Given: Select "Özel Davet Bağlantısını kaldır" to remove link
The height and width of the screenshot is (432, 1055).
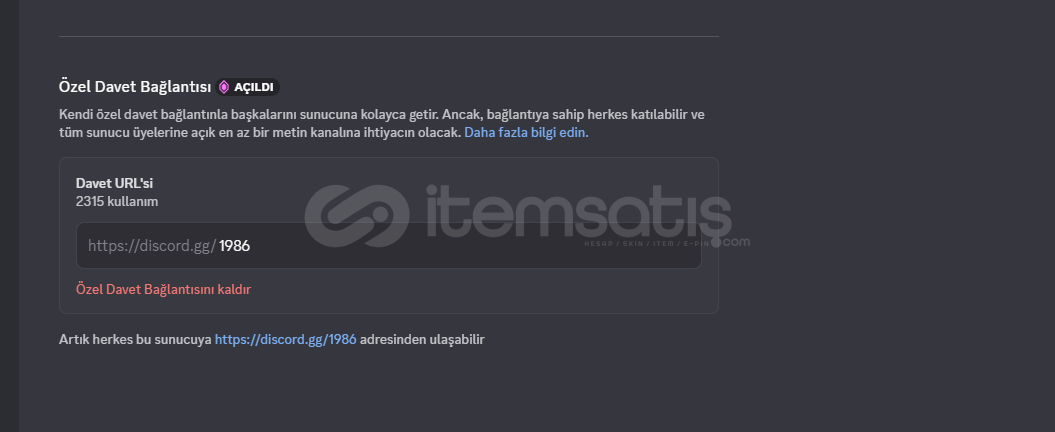Looking at the screenshot, I should click(163, 289).
